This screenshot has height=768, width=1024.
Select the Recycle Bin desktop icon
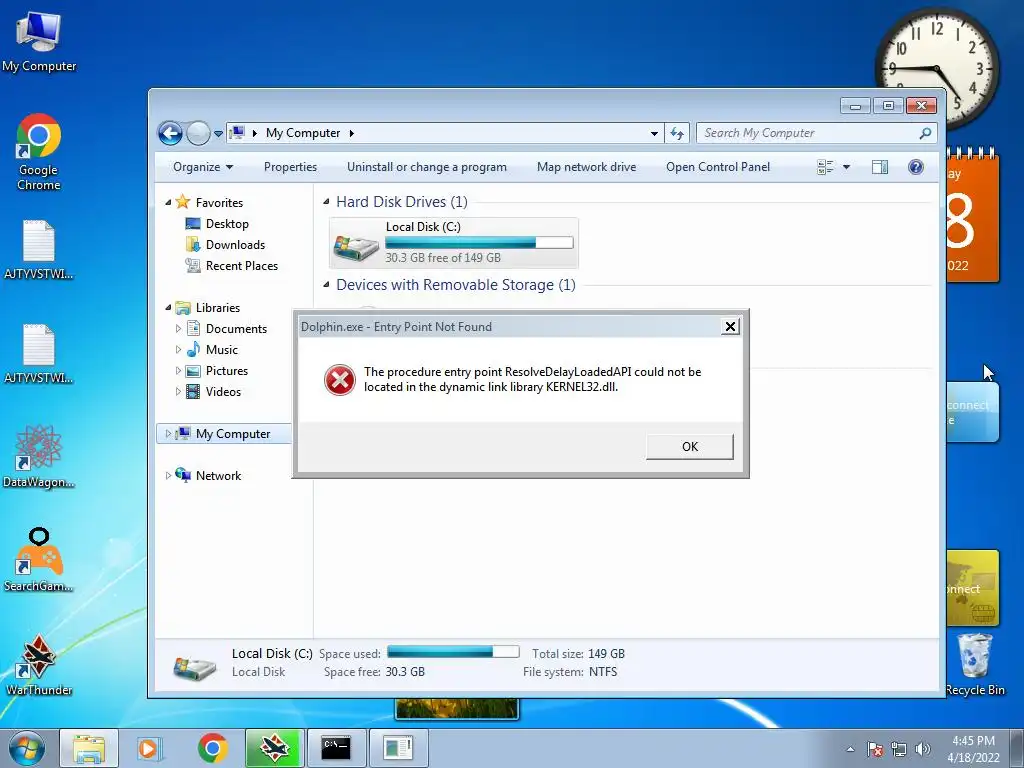click(x=974, y=664)
